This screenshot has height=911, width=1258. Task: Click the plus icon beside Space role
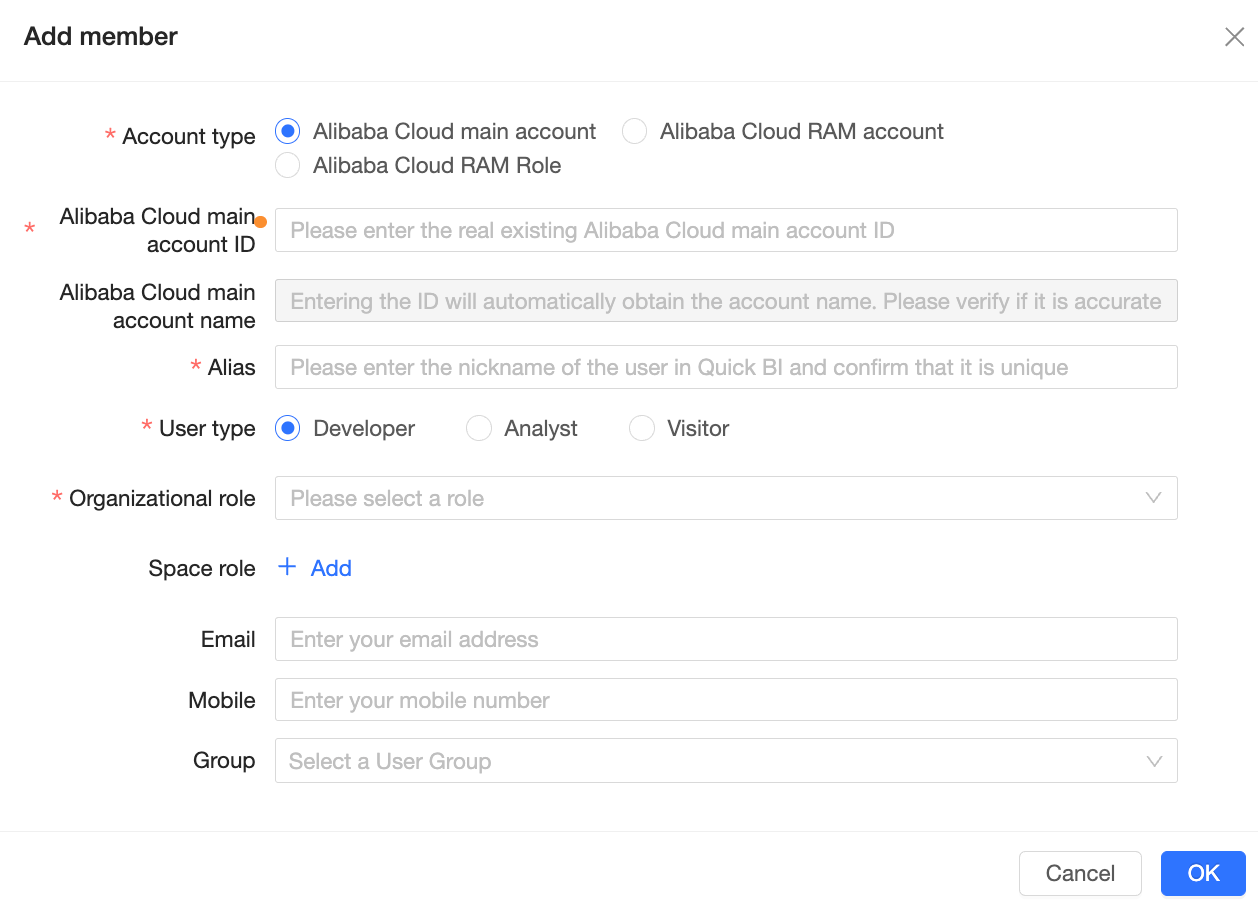pyautogui.click(x=287, y=567)
